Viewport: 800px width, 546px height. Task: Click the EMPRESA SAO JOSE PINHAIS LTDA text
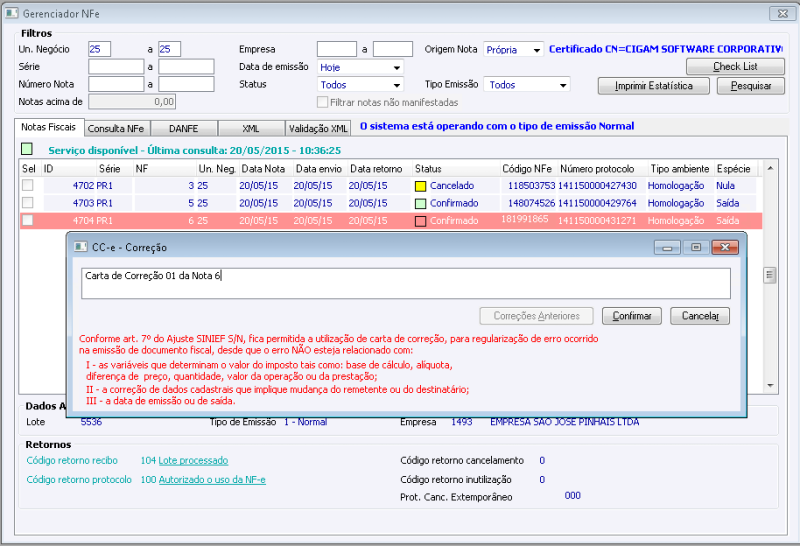(564, 422)
